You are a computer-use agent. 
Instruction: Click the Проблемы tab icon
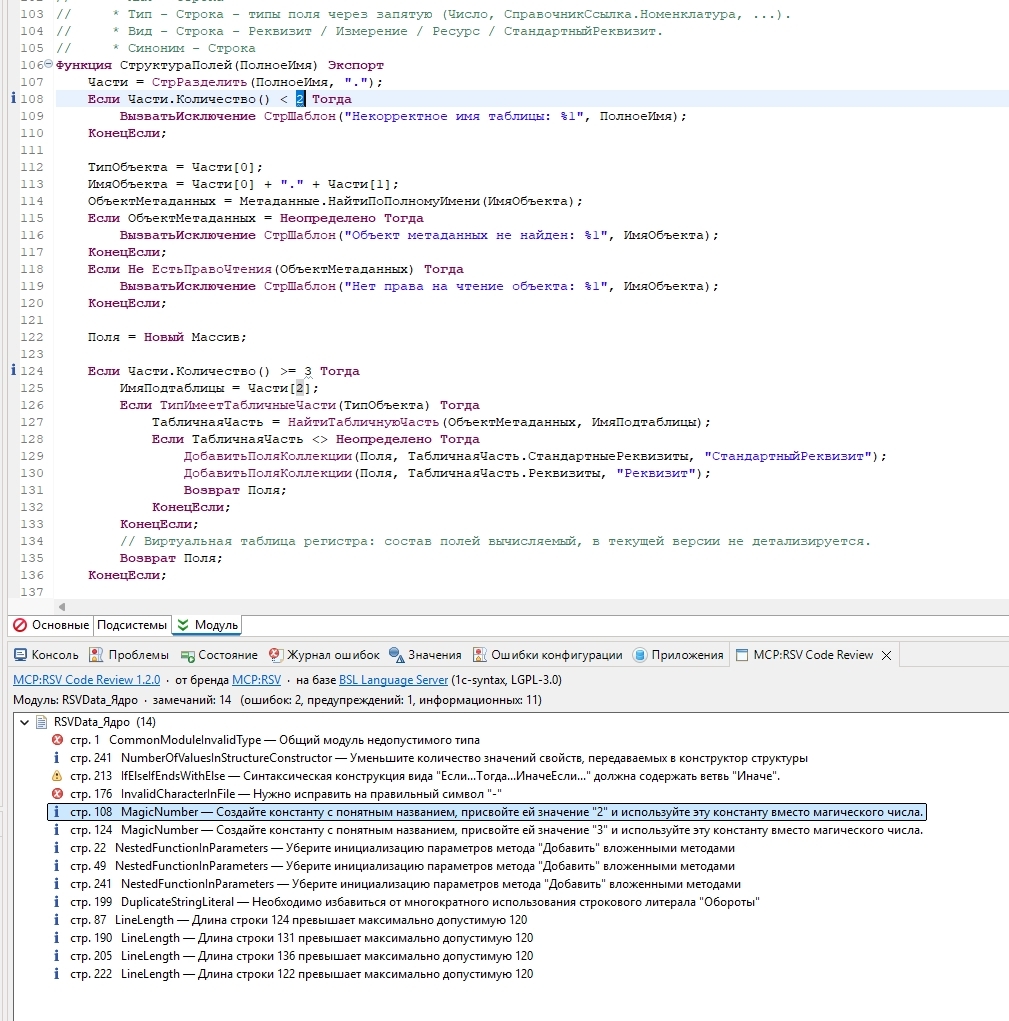click(96, 655)
